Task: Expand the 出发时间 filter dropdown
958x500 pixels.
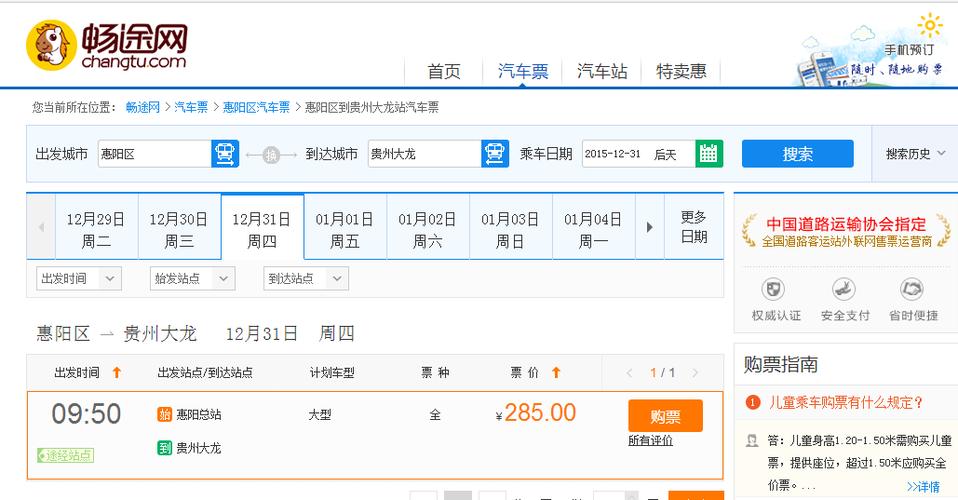Action: point(79,279)
